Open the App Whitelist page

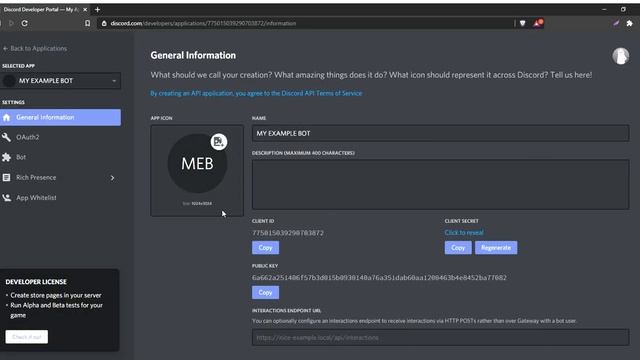pyautogui.click(x=36, y=198)
